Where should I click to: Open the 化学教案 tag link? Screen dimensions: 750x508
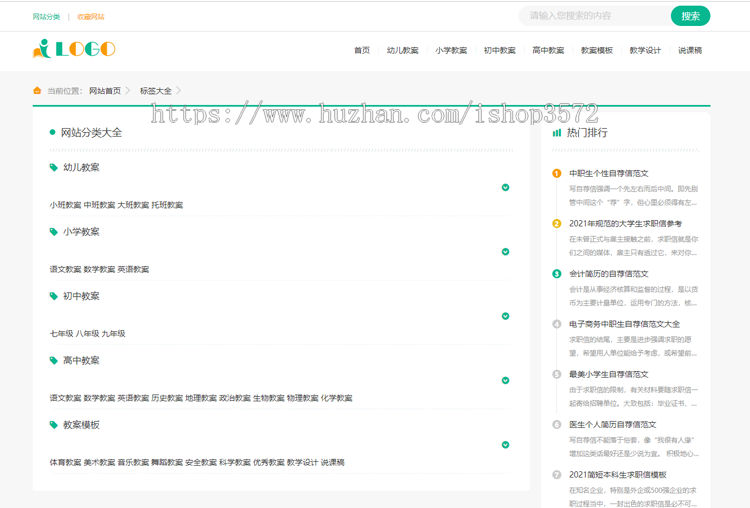(x=337, y=398)
